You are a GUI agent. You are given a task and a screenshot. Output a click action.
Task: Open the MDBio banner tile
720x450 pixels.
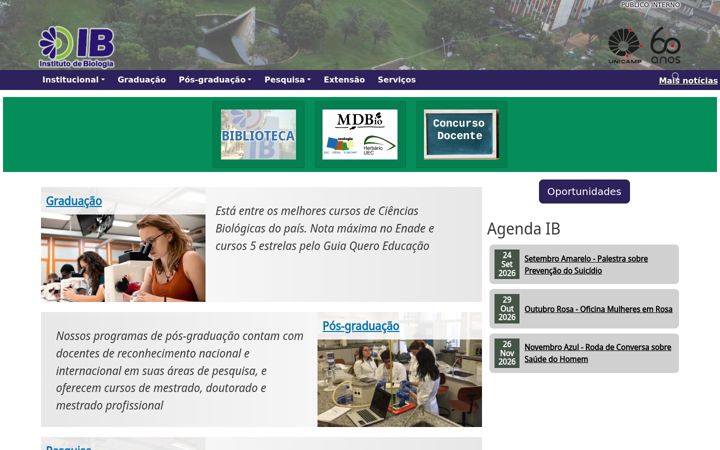point(360,135)
